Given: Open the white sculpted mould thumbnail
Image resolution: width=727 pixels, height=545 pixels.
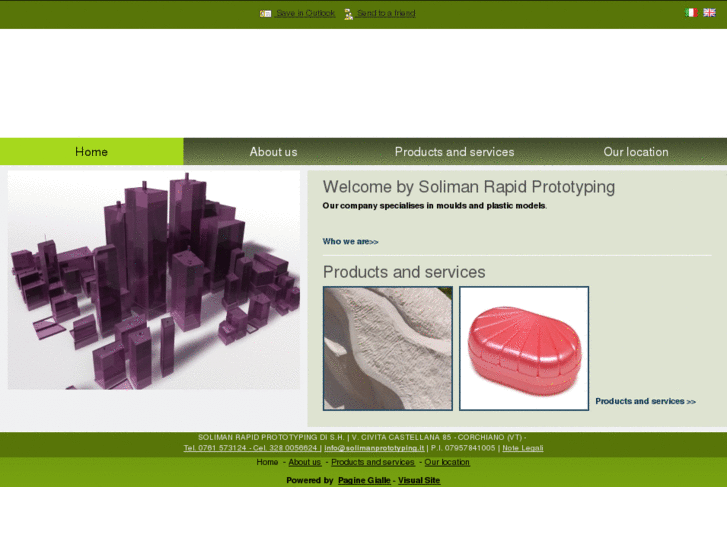Looking at the screenshot, I should 388,348.
